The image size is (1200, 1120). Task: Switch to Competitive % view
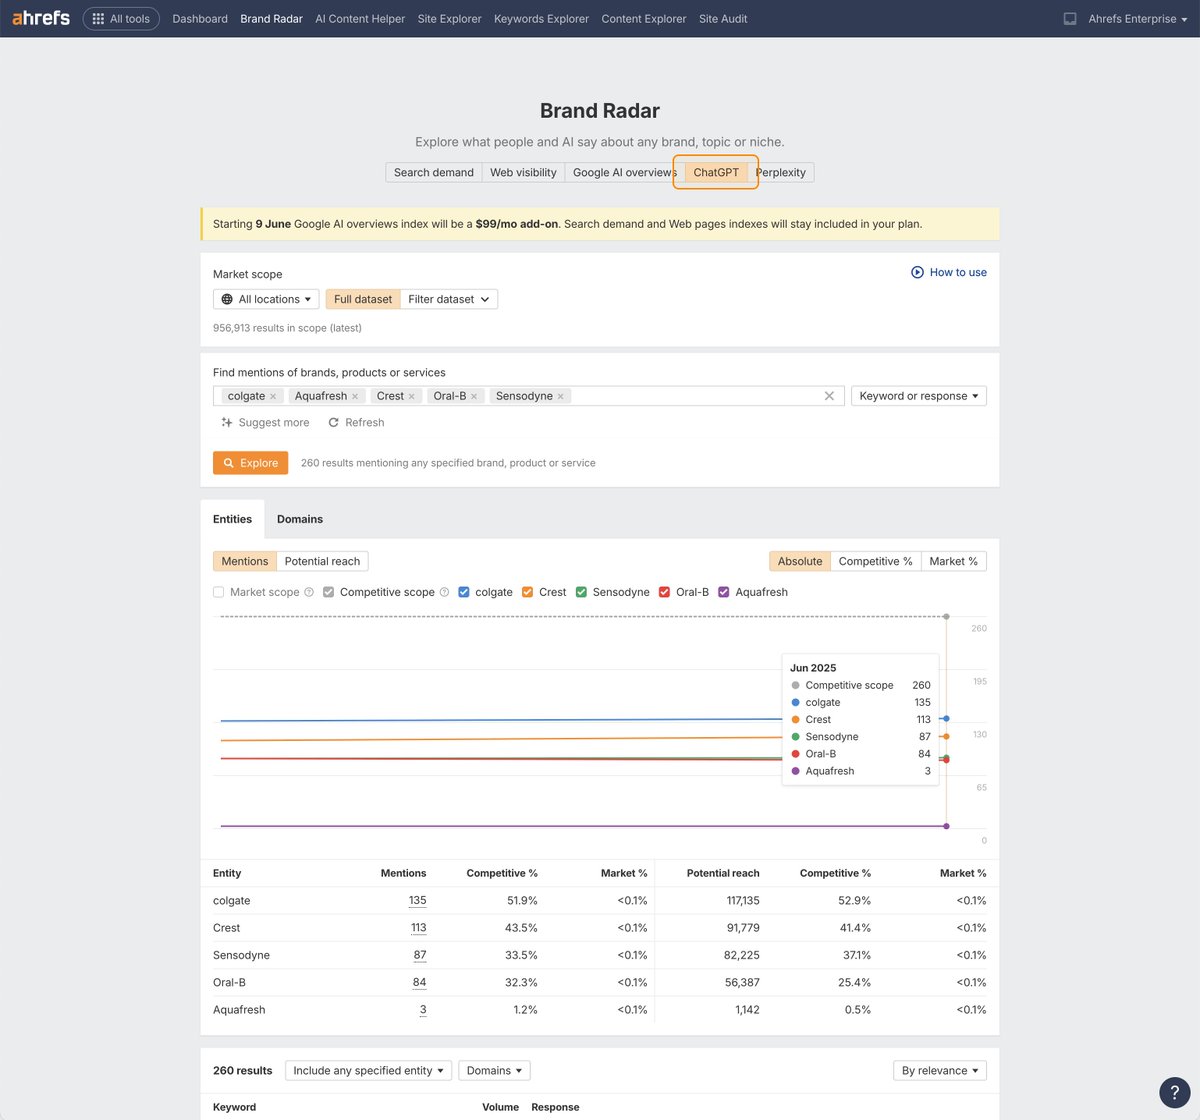click(875, 561)
